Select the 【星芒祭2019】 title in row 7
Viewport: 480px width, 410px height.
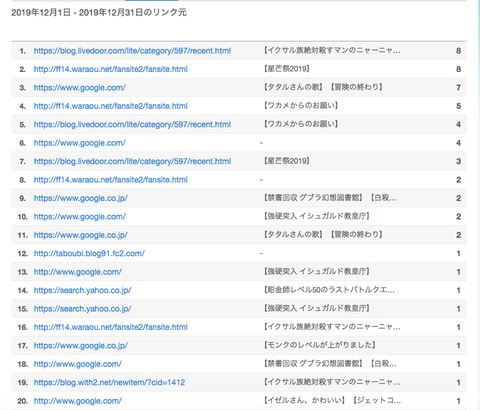tap(287, 161)
